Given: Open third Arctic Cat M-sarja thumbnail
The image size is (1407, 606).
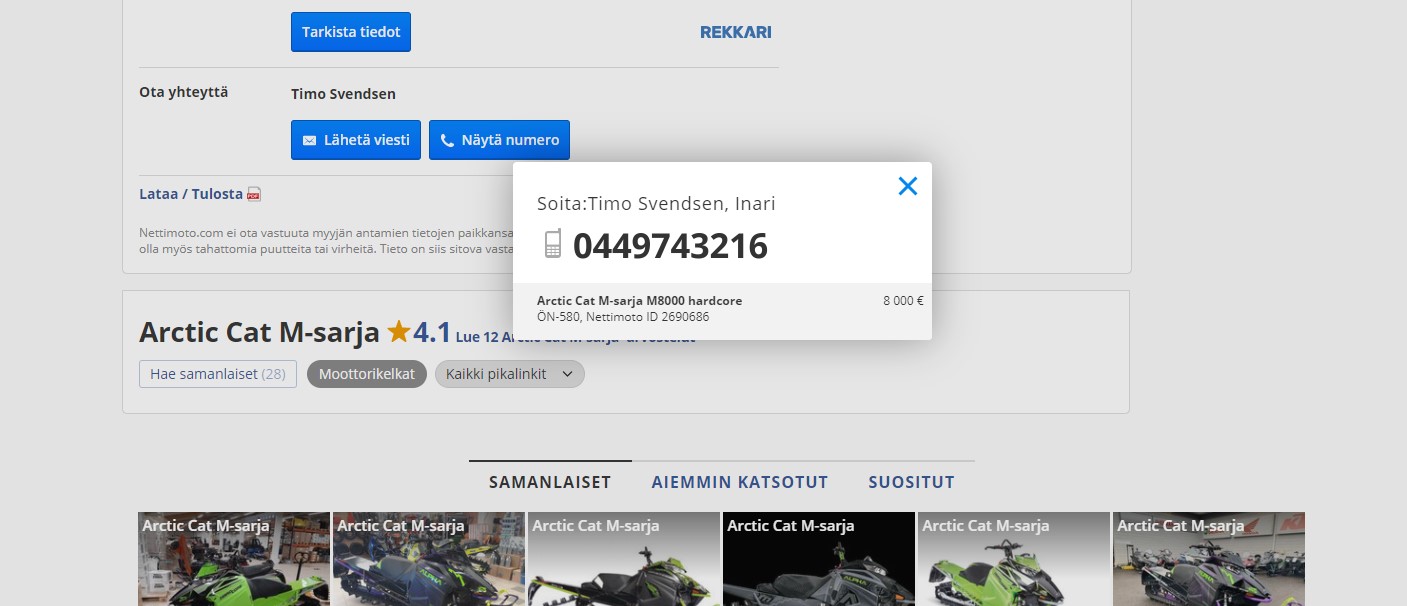Looking at the screenshot, I should click(x=624, y=559).
